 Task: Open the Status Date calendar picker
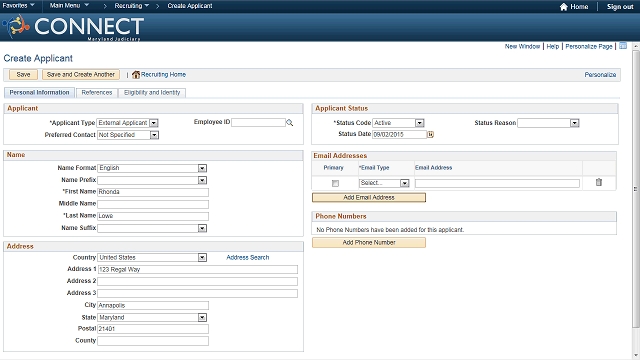pos(430,134)
